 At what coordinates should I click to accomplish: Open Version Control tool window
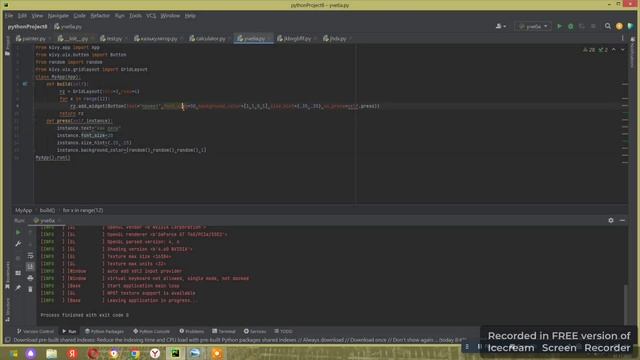click(35, 331)
